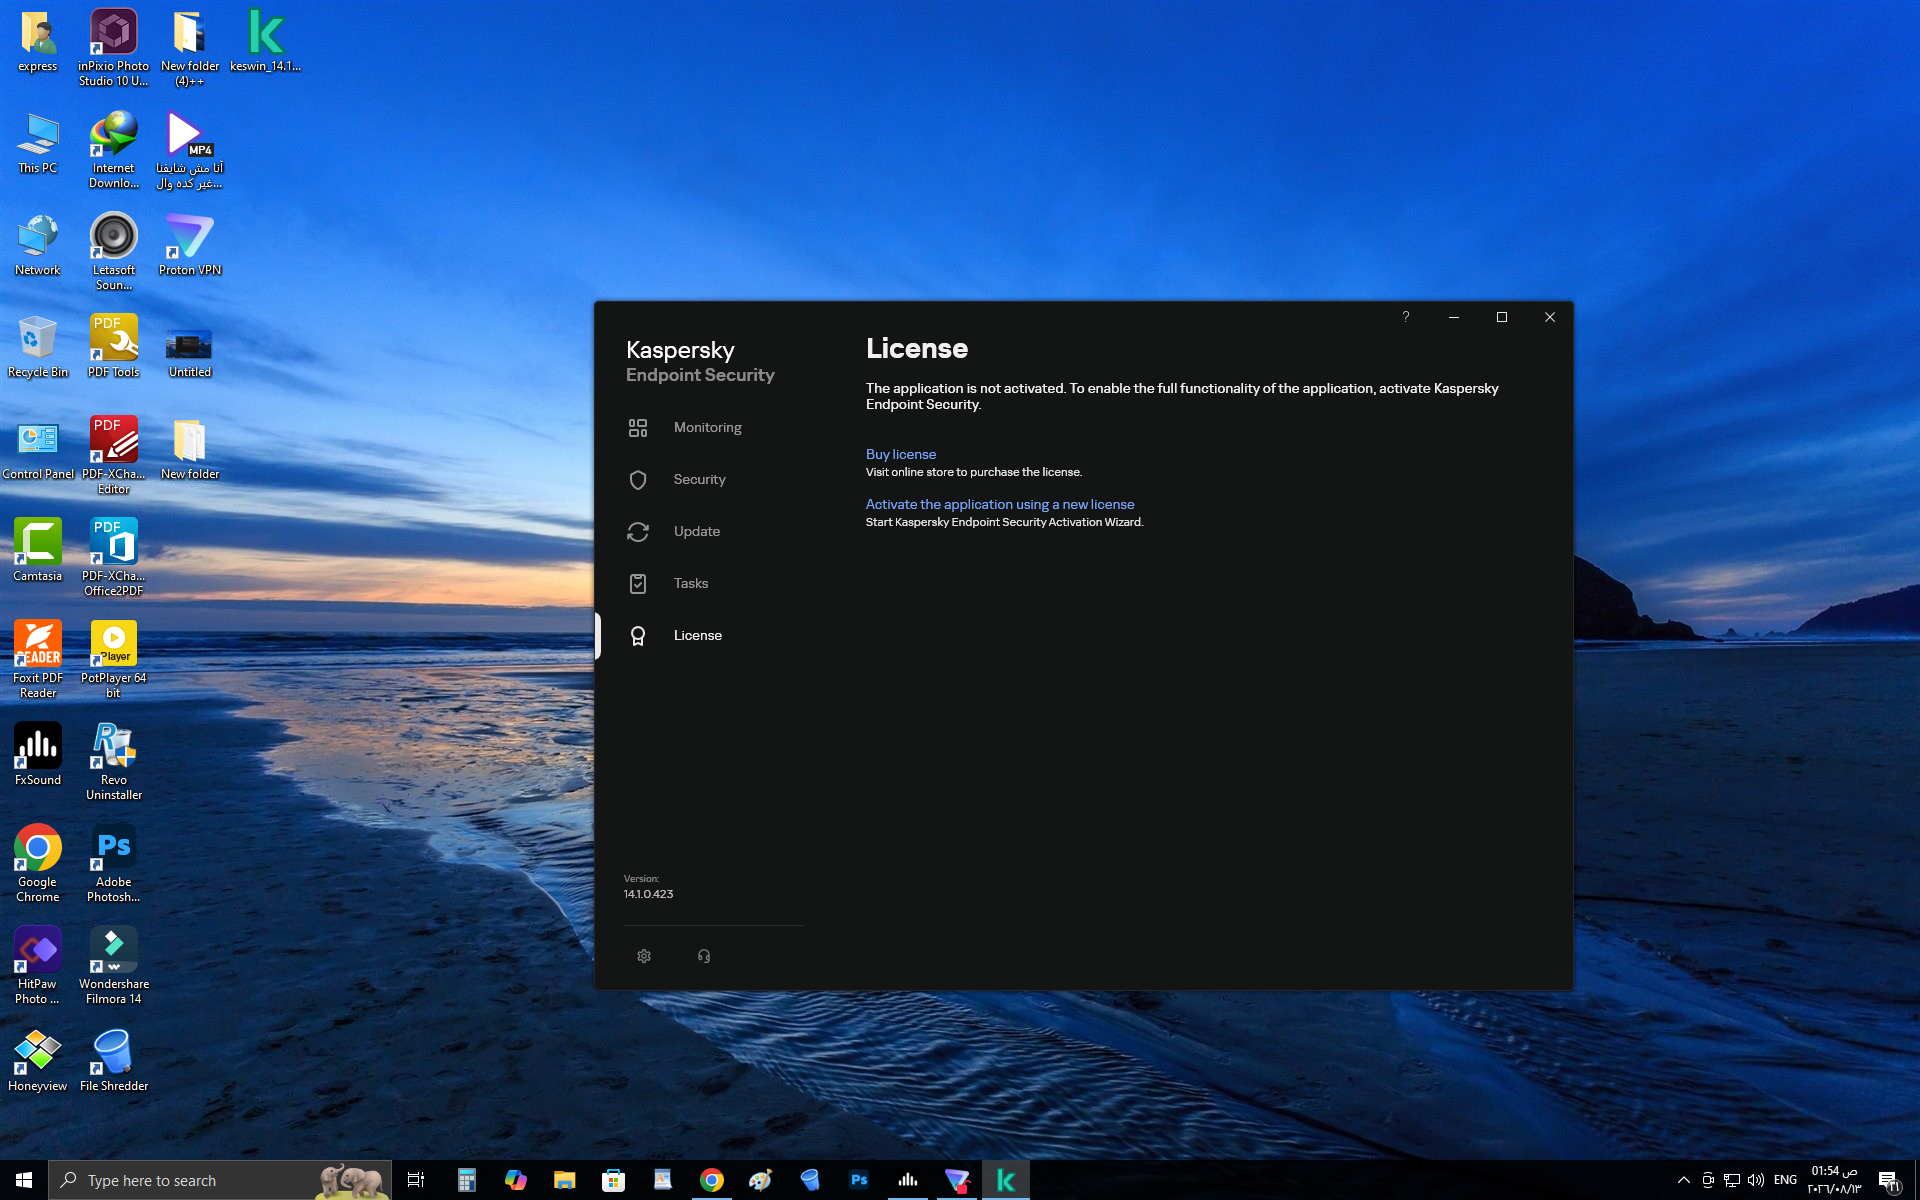Select the Revo Uninstaller desktop shortcut
The image size is (1920, 1200).
tap(114, 762)
